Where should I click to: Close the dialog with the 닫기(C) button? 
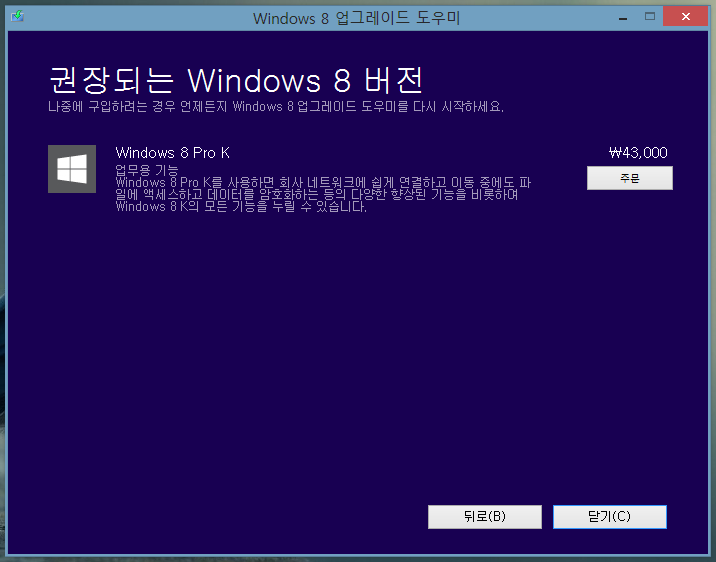coord(610,517)
